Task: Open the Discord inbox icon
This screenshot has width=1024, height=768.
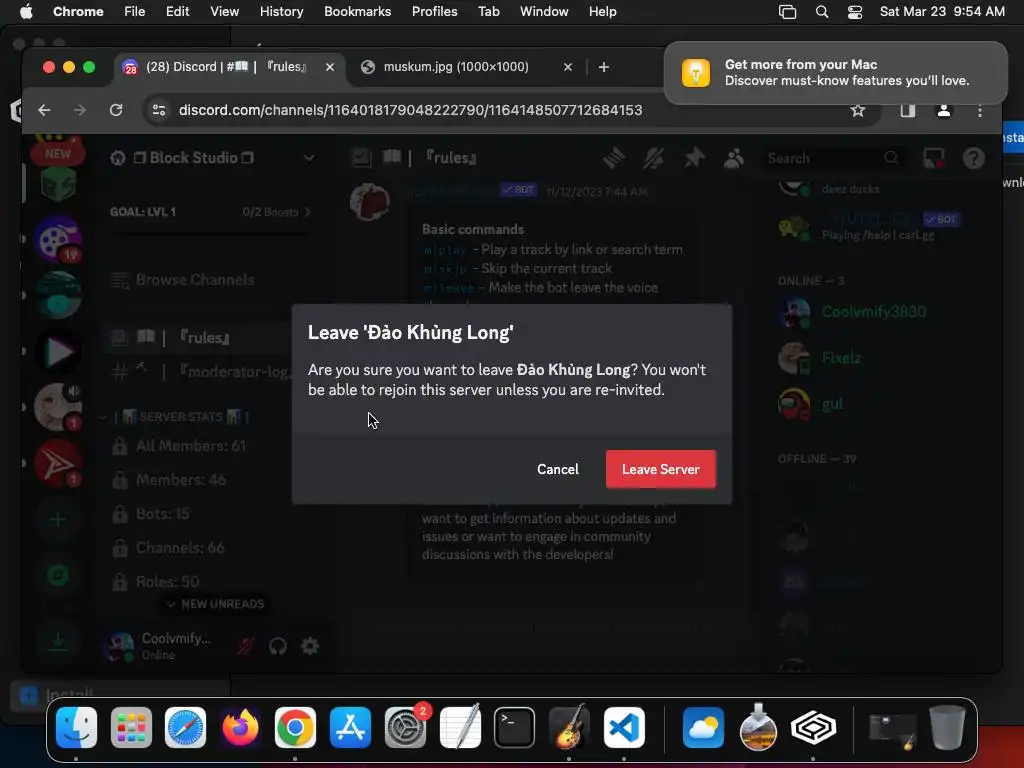Action: click(933, 158)
